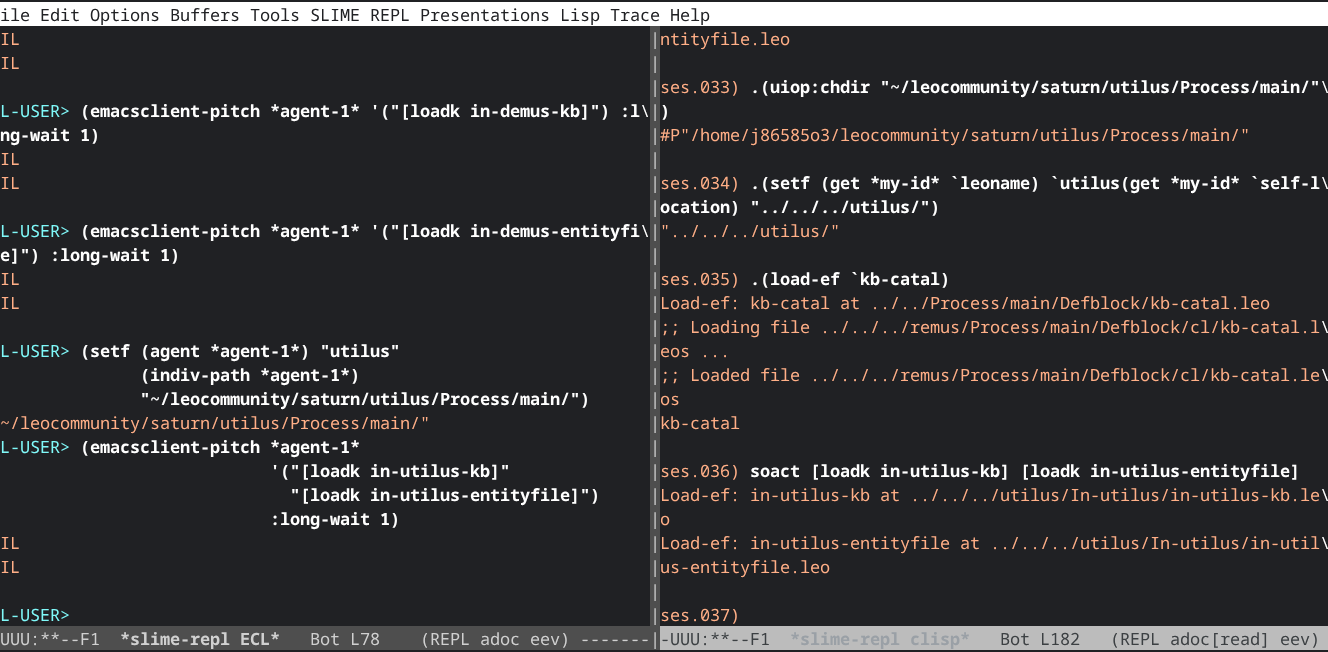The width and height of the screenshot is (1328, 652).
Task: Open the Trace menu
Action: pyautogui.click(x=635, y=15)
